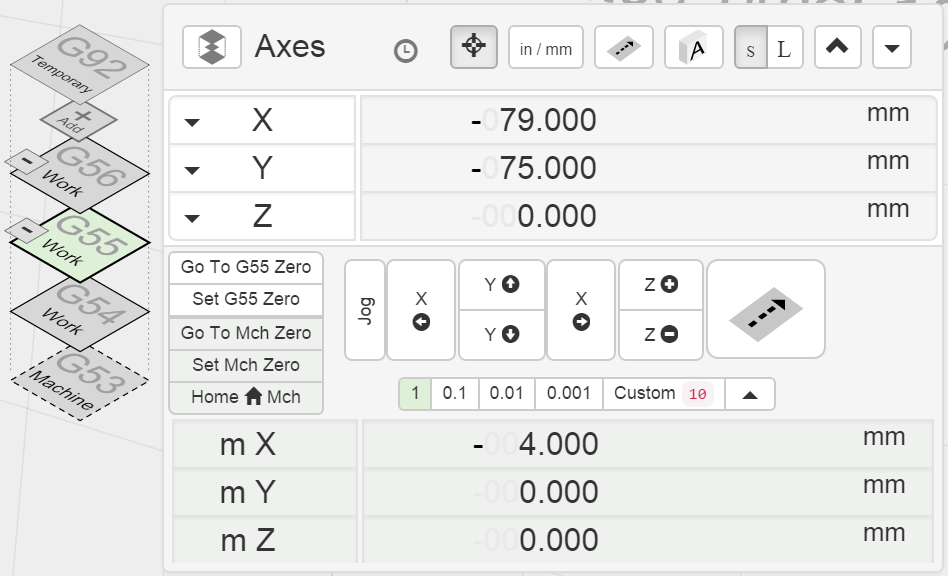Jog Z axis minus
Image resolution: width=948 pixels, height=576 pixels.
click(661, 335)
